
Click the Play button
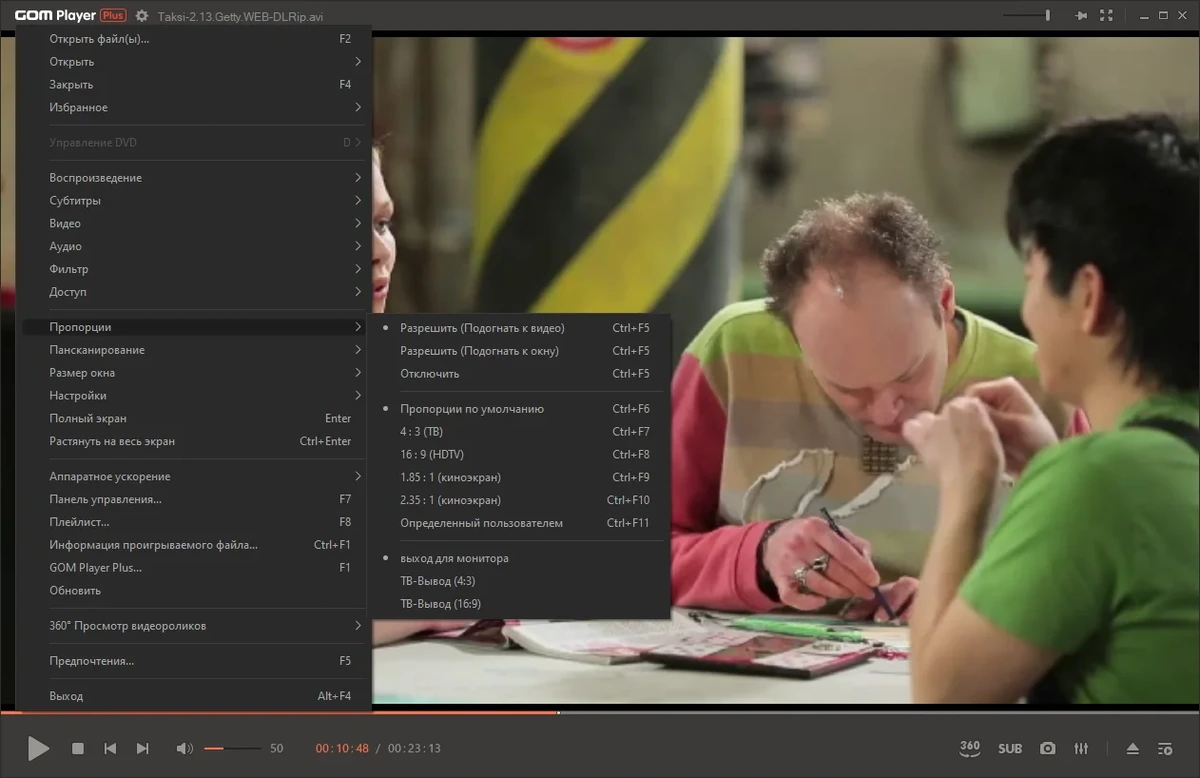click(x=38, y=748)
